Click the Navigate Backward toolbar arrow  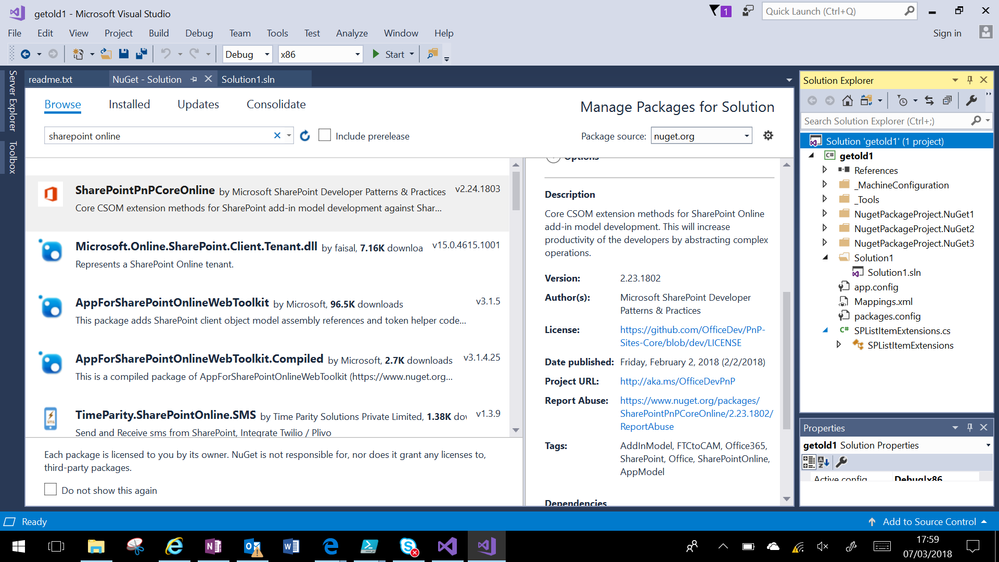[x=25, y=54]
